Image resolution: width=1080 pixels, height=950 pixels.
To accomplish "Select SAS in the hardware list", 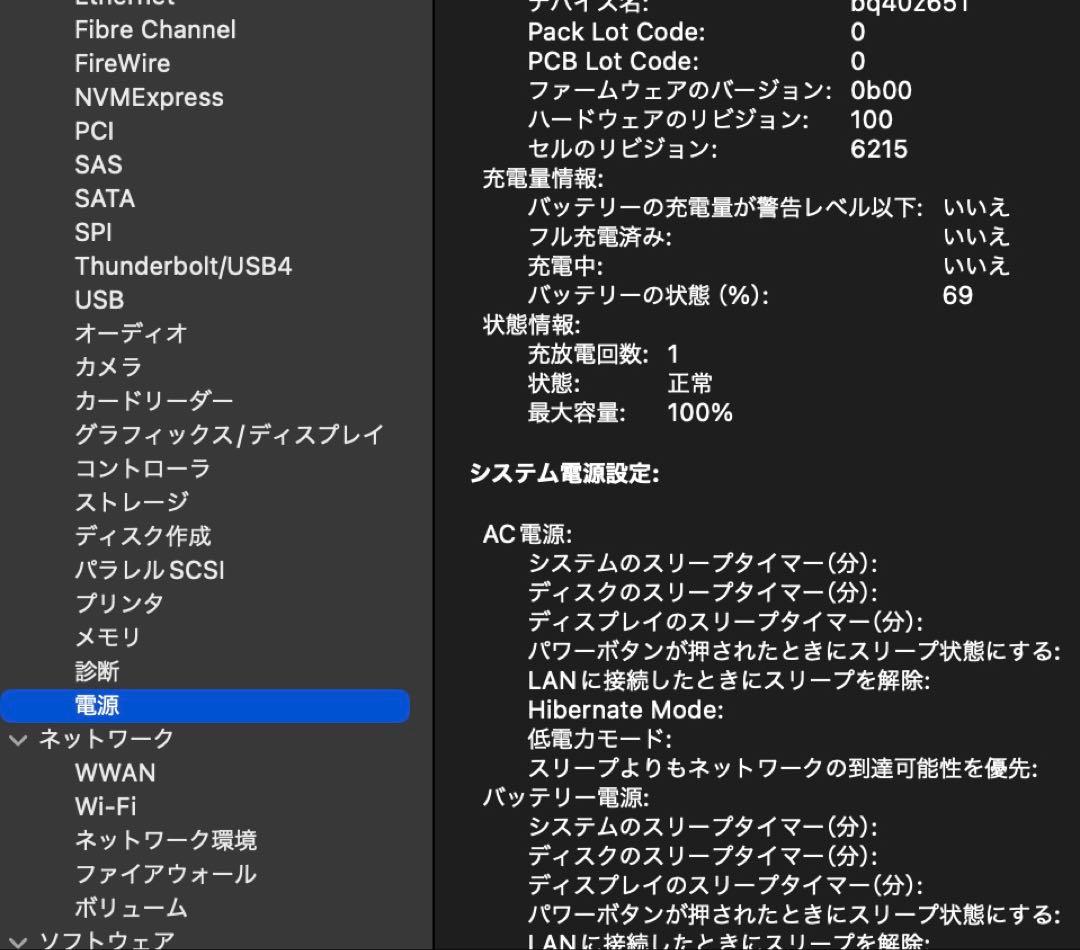I will [98, 164].
